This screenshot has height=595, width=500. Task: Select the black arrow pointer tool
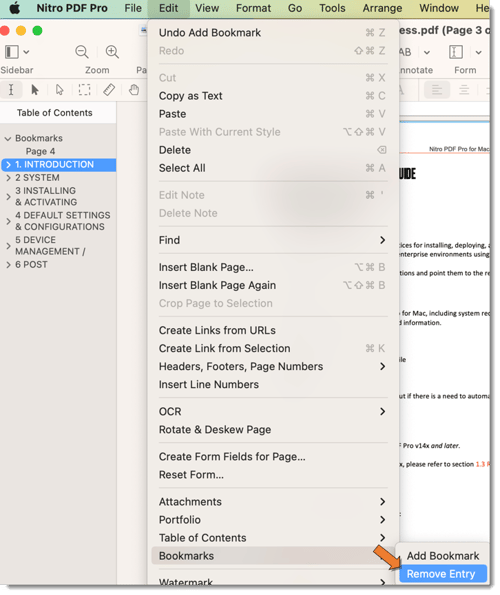(35, 90)
